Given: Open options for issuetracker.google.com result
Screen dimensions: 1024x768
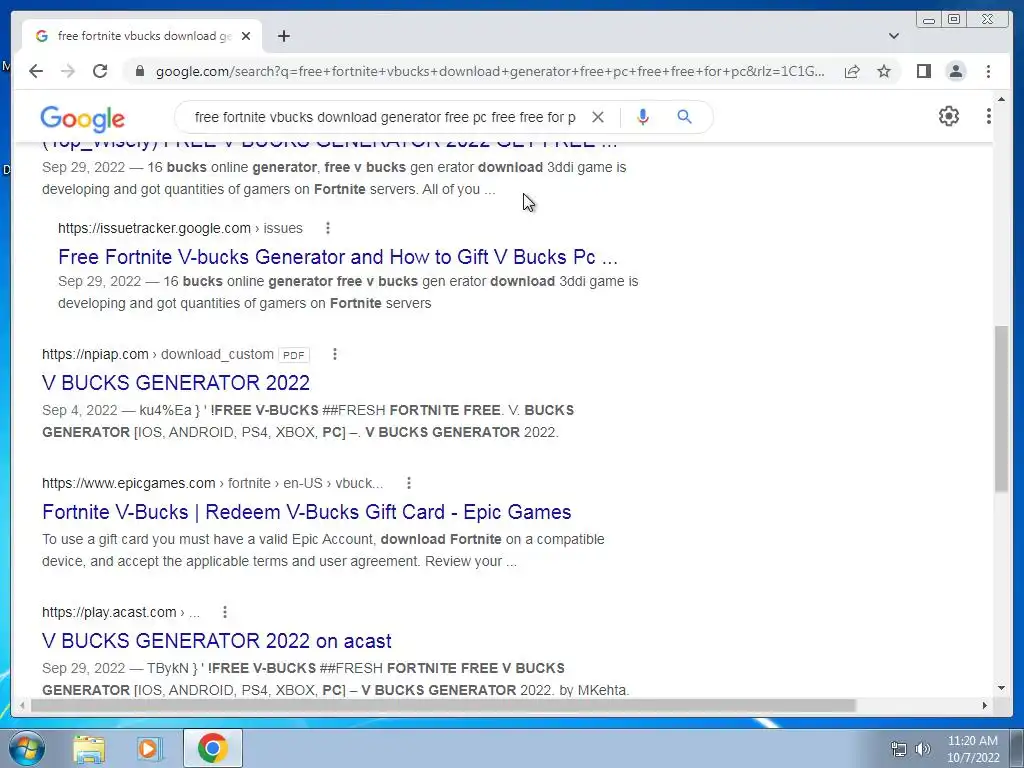Looking at the screenshot, I should click(x=328, y=228).
